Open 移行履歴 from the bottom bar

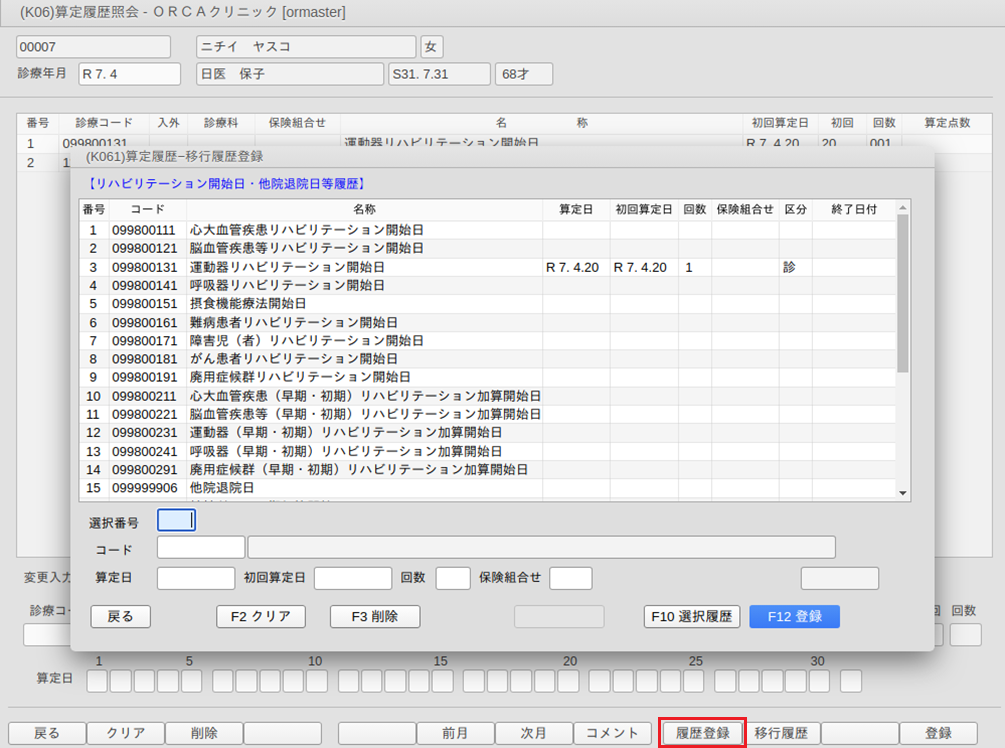781,733
